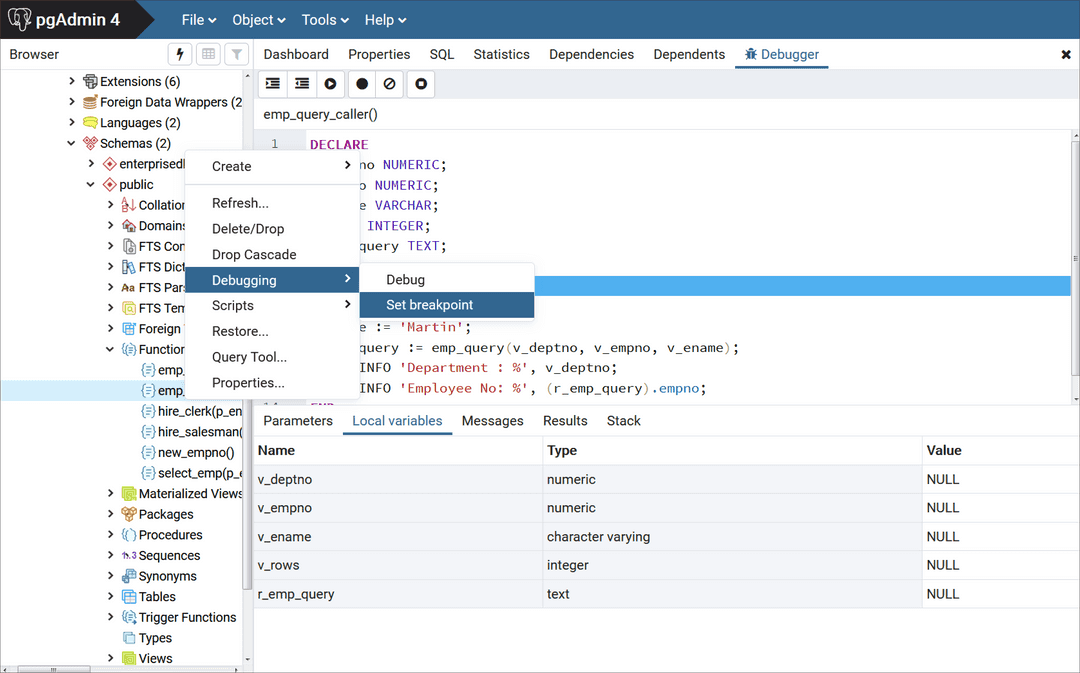Switch to the Local variables tab
1080x673 pixels.
point(397,421)
